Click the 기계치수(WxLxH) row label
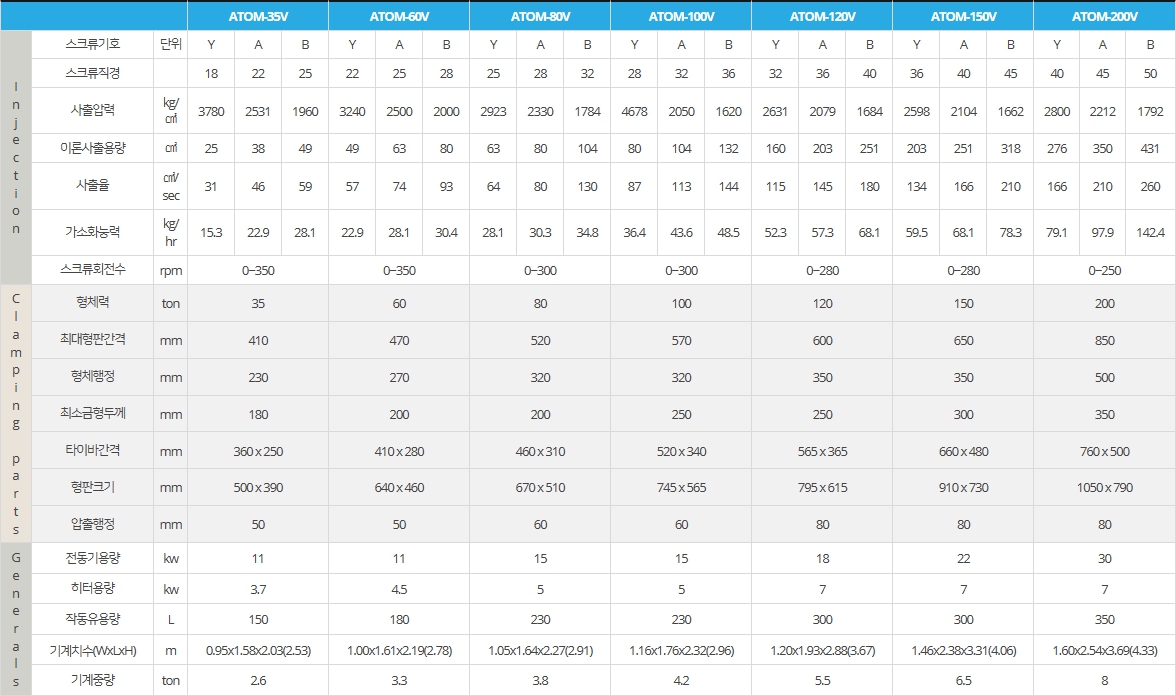This screenshot has width=1176, height=696. click(x=93, y=650)
